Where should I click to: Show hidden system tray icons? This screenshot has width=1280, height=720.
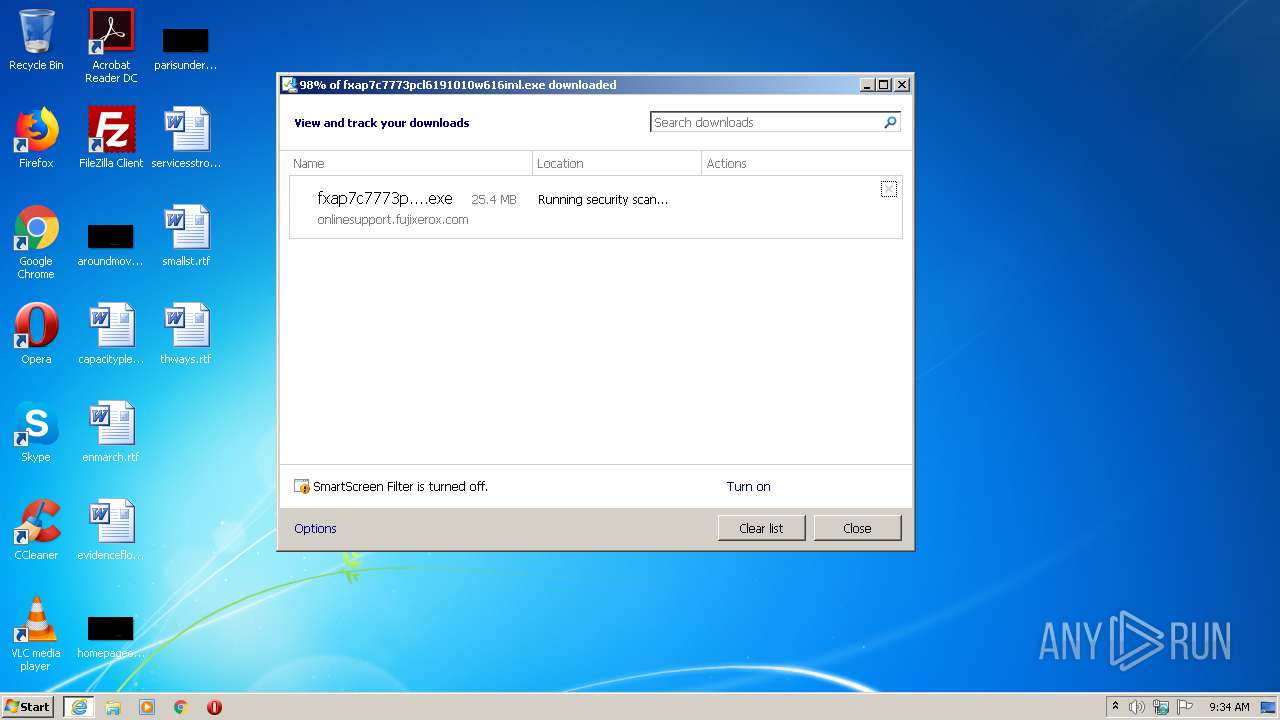pos(1115,707)
